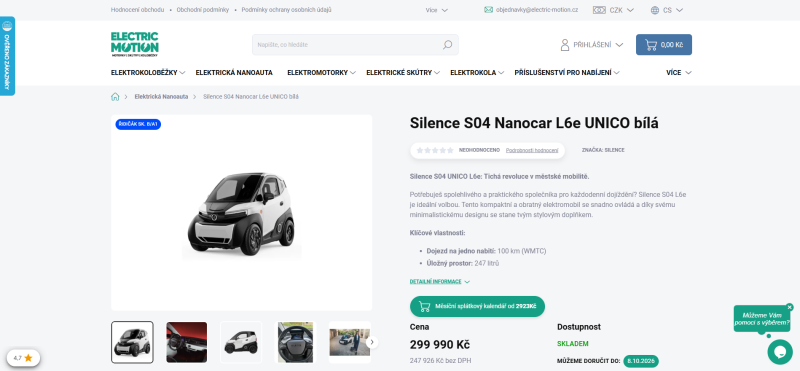The height and width of the screenshot is (371, 800).
Task: Click the currency banknote icon
Action: [x=599, y=10]
